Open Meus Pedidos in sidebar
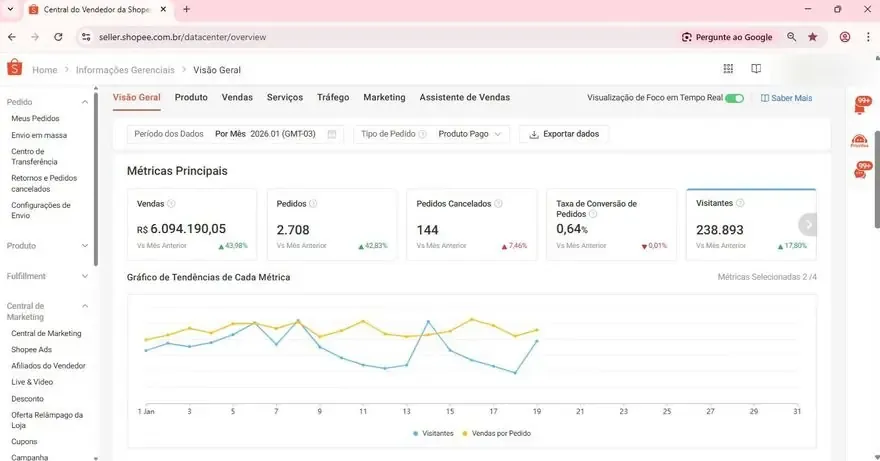880x461 pixels. pos(35,118)
